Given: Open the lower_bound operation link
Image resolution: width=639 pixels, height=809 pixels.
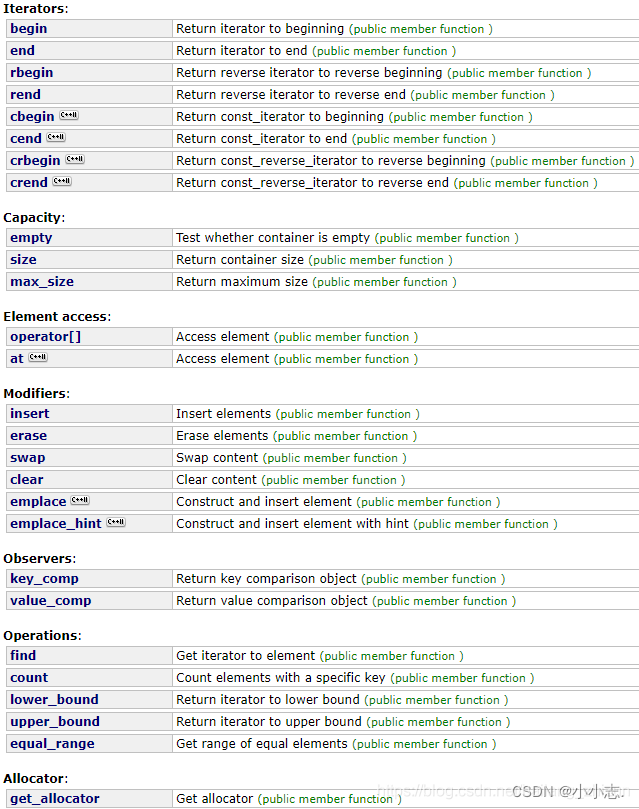Looking at the screenshot, I should [x=54, y=699].
